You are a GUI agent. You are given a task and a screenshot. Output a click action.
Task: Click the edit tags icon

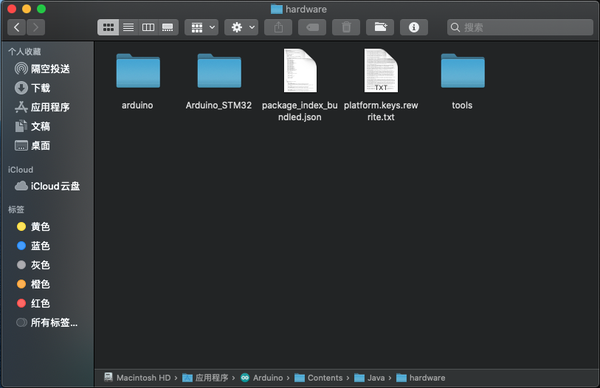[312, 28]
